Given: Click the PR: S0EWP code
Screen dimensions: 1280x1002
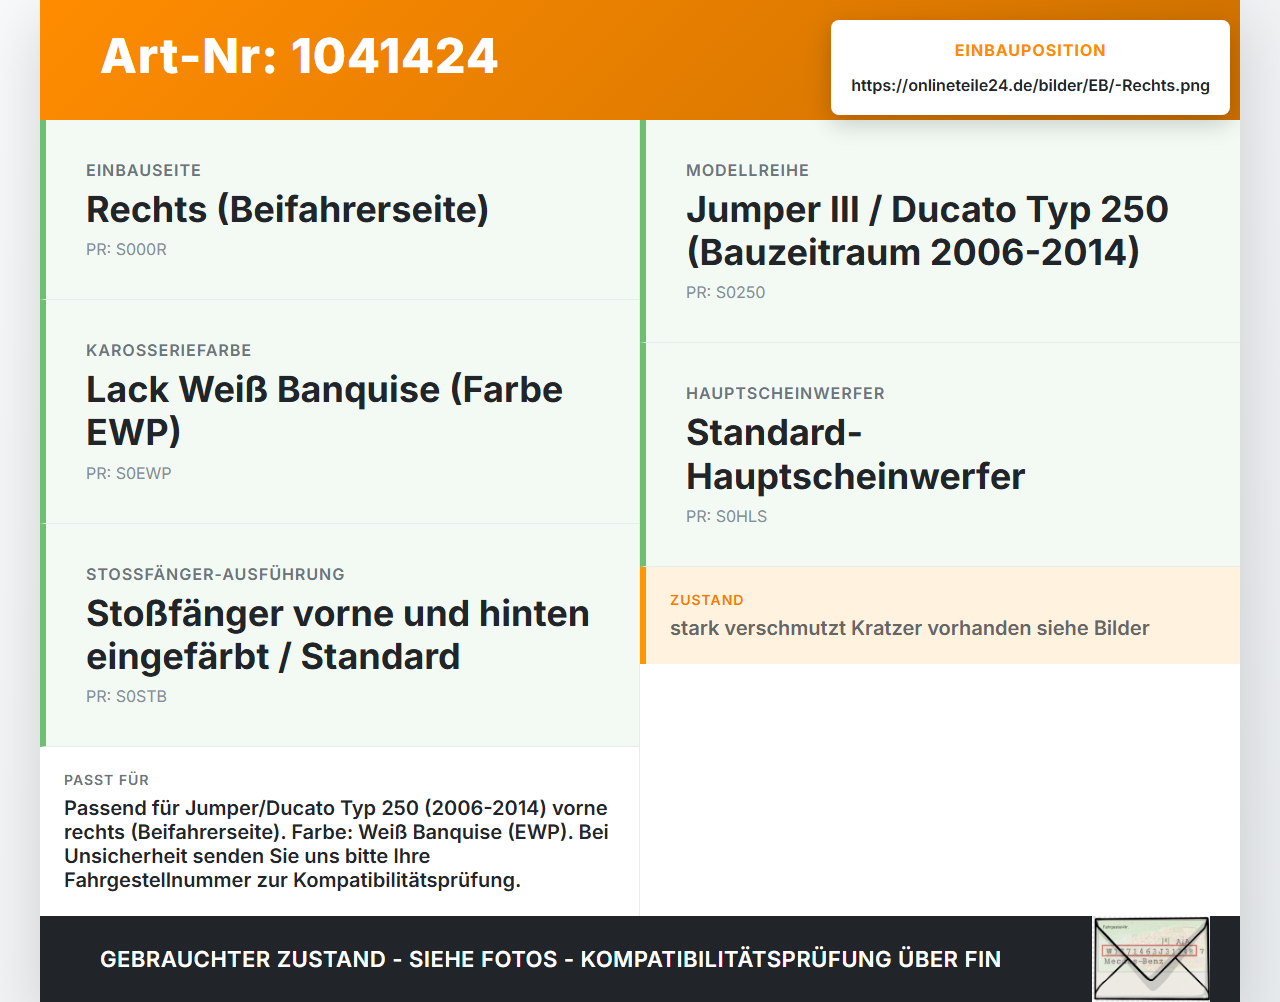Looking at the screenshot, I should tap(129, 474).
